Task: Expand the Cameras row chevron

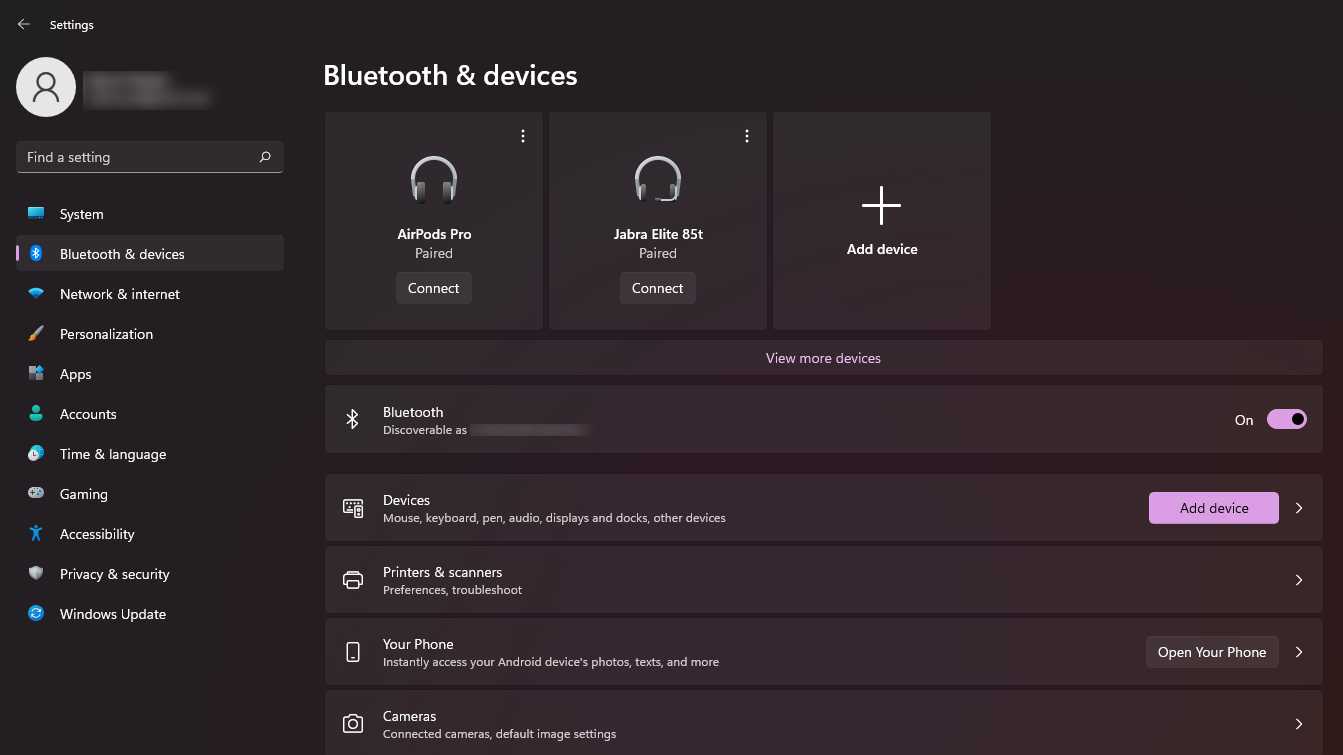Action: 1299,724
